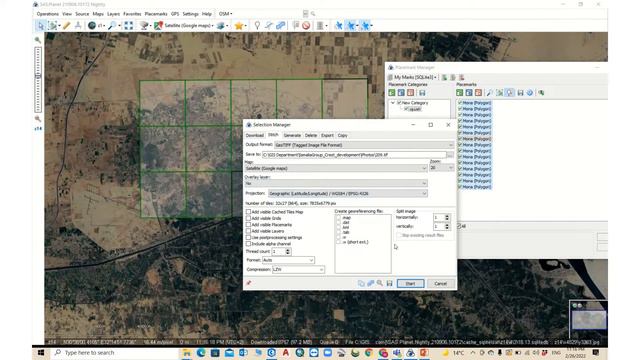Open the Operations menu
640x360 pixels.
coord(48,14)
